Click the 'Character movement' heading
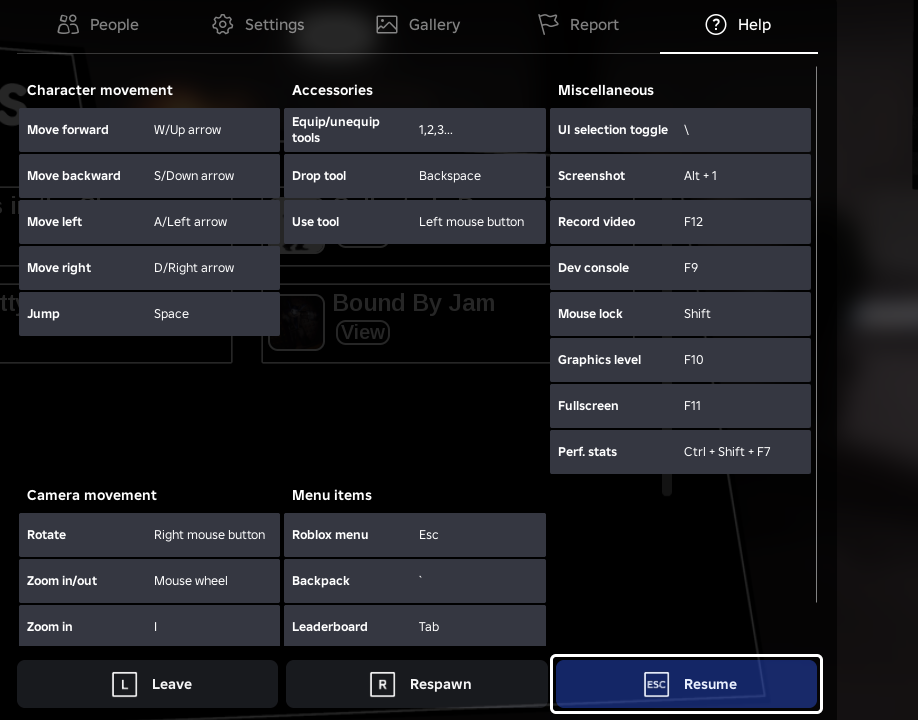The width and height of the screenshot is (918, 720). [x=100, y=90]
